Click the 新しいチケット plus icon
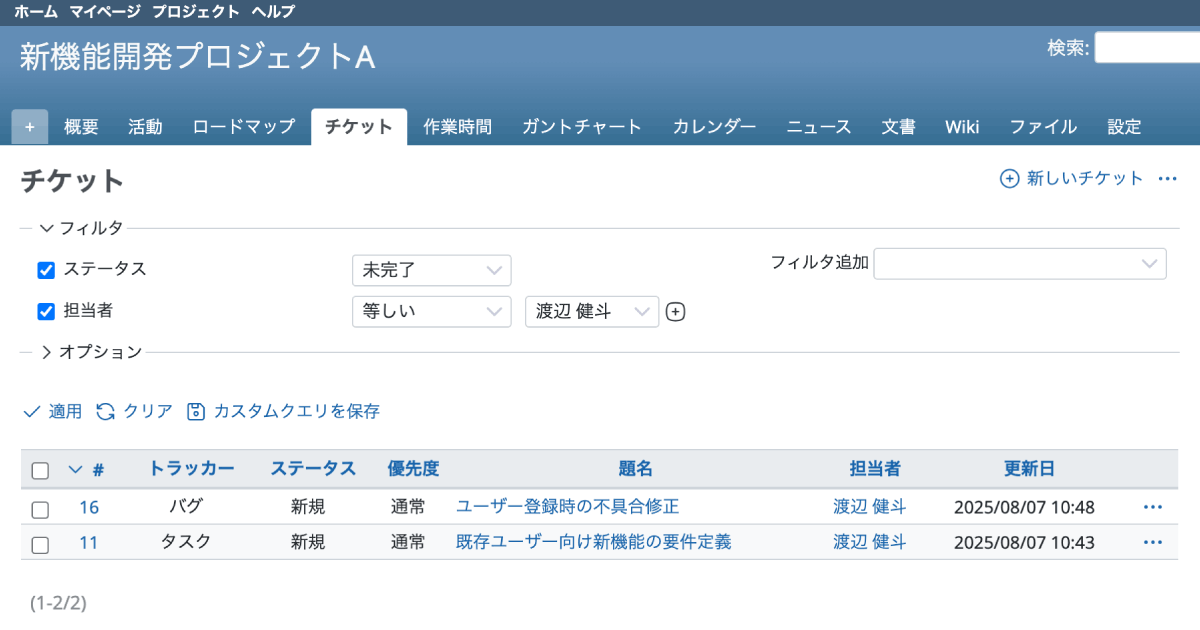The width and height of the screenshot is (1200, 630). (1009, 178)
